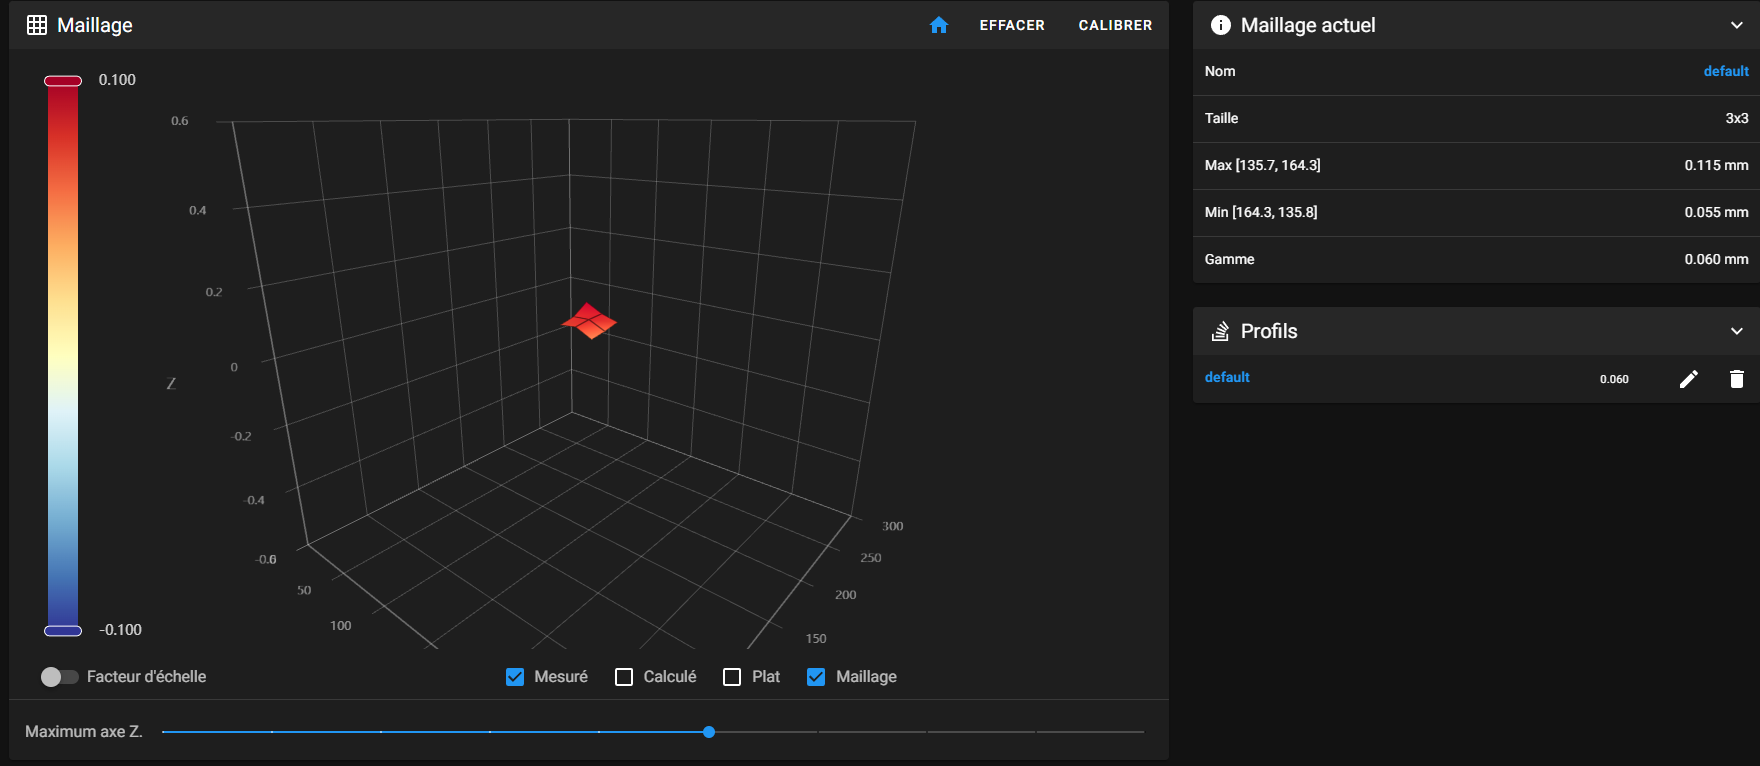The image size is (1760, 766).
Task: Edit the default profile with pencil icon
Action: click(1689, 379)
